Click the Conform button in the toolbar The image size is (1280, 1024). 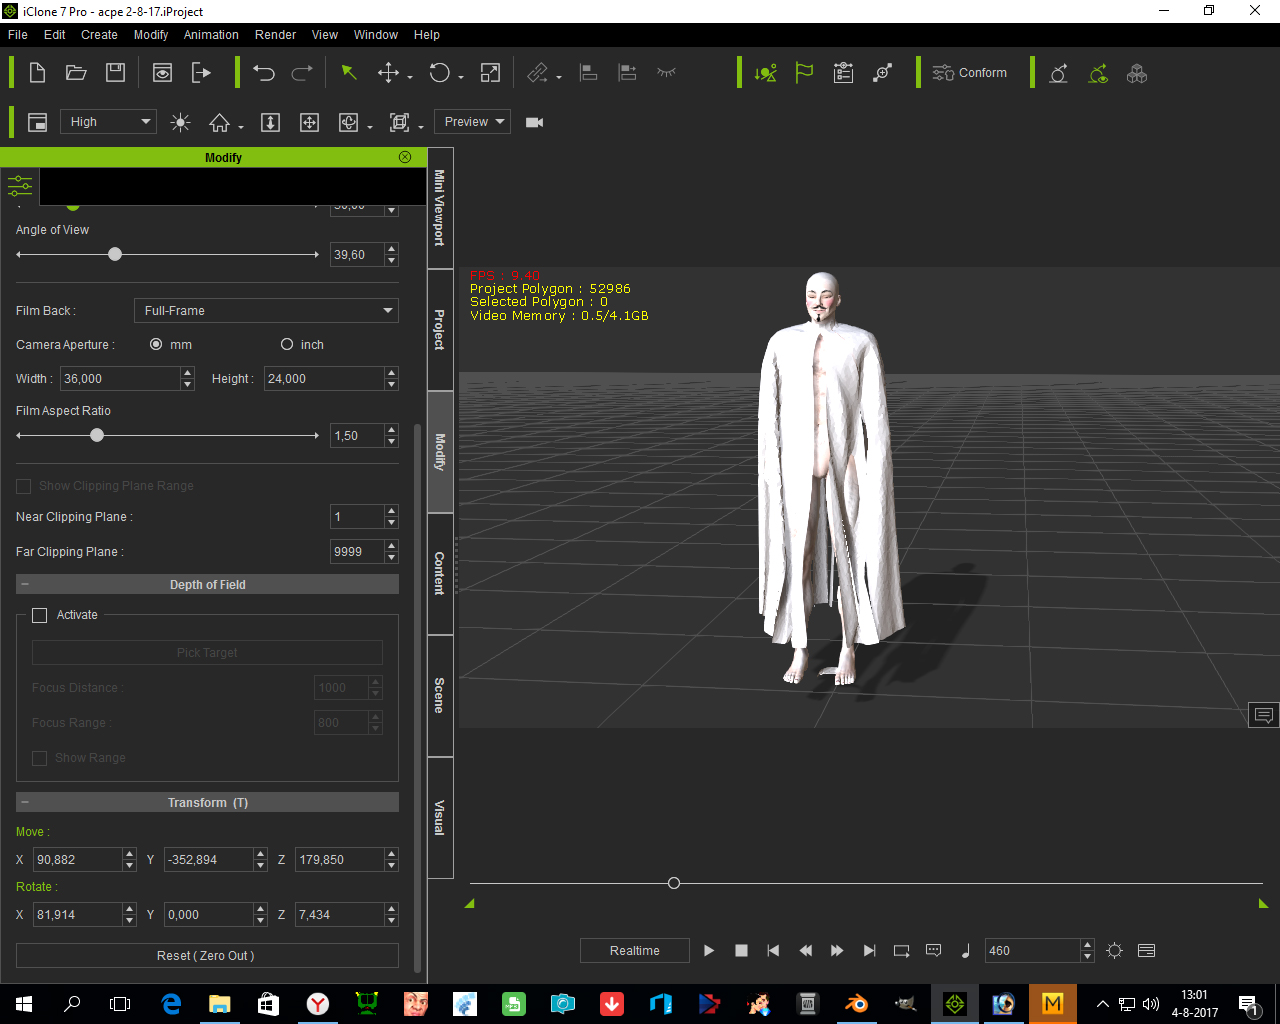(969, 73)
